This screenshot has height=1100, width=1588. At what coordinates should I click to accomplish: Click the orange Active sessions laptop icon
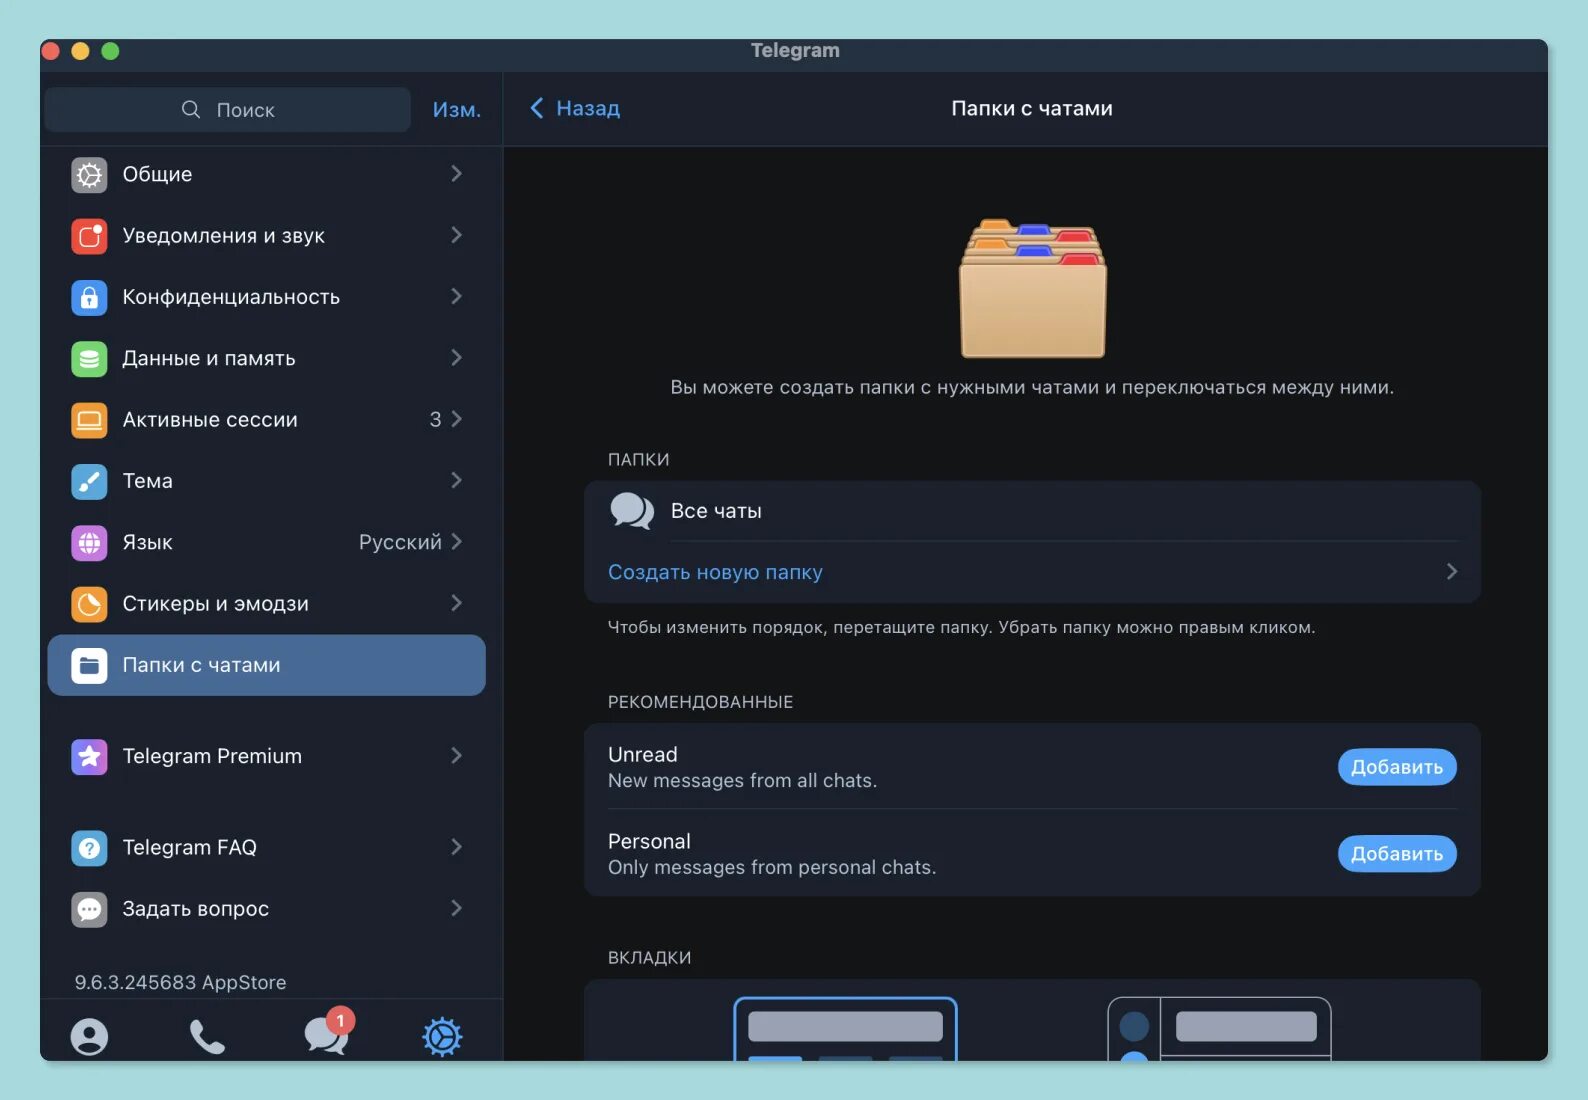point(89,420)
